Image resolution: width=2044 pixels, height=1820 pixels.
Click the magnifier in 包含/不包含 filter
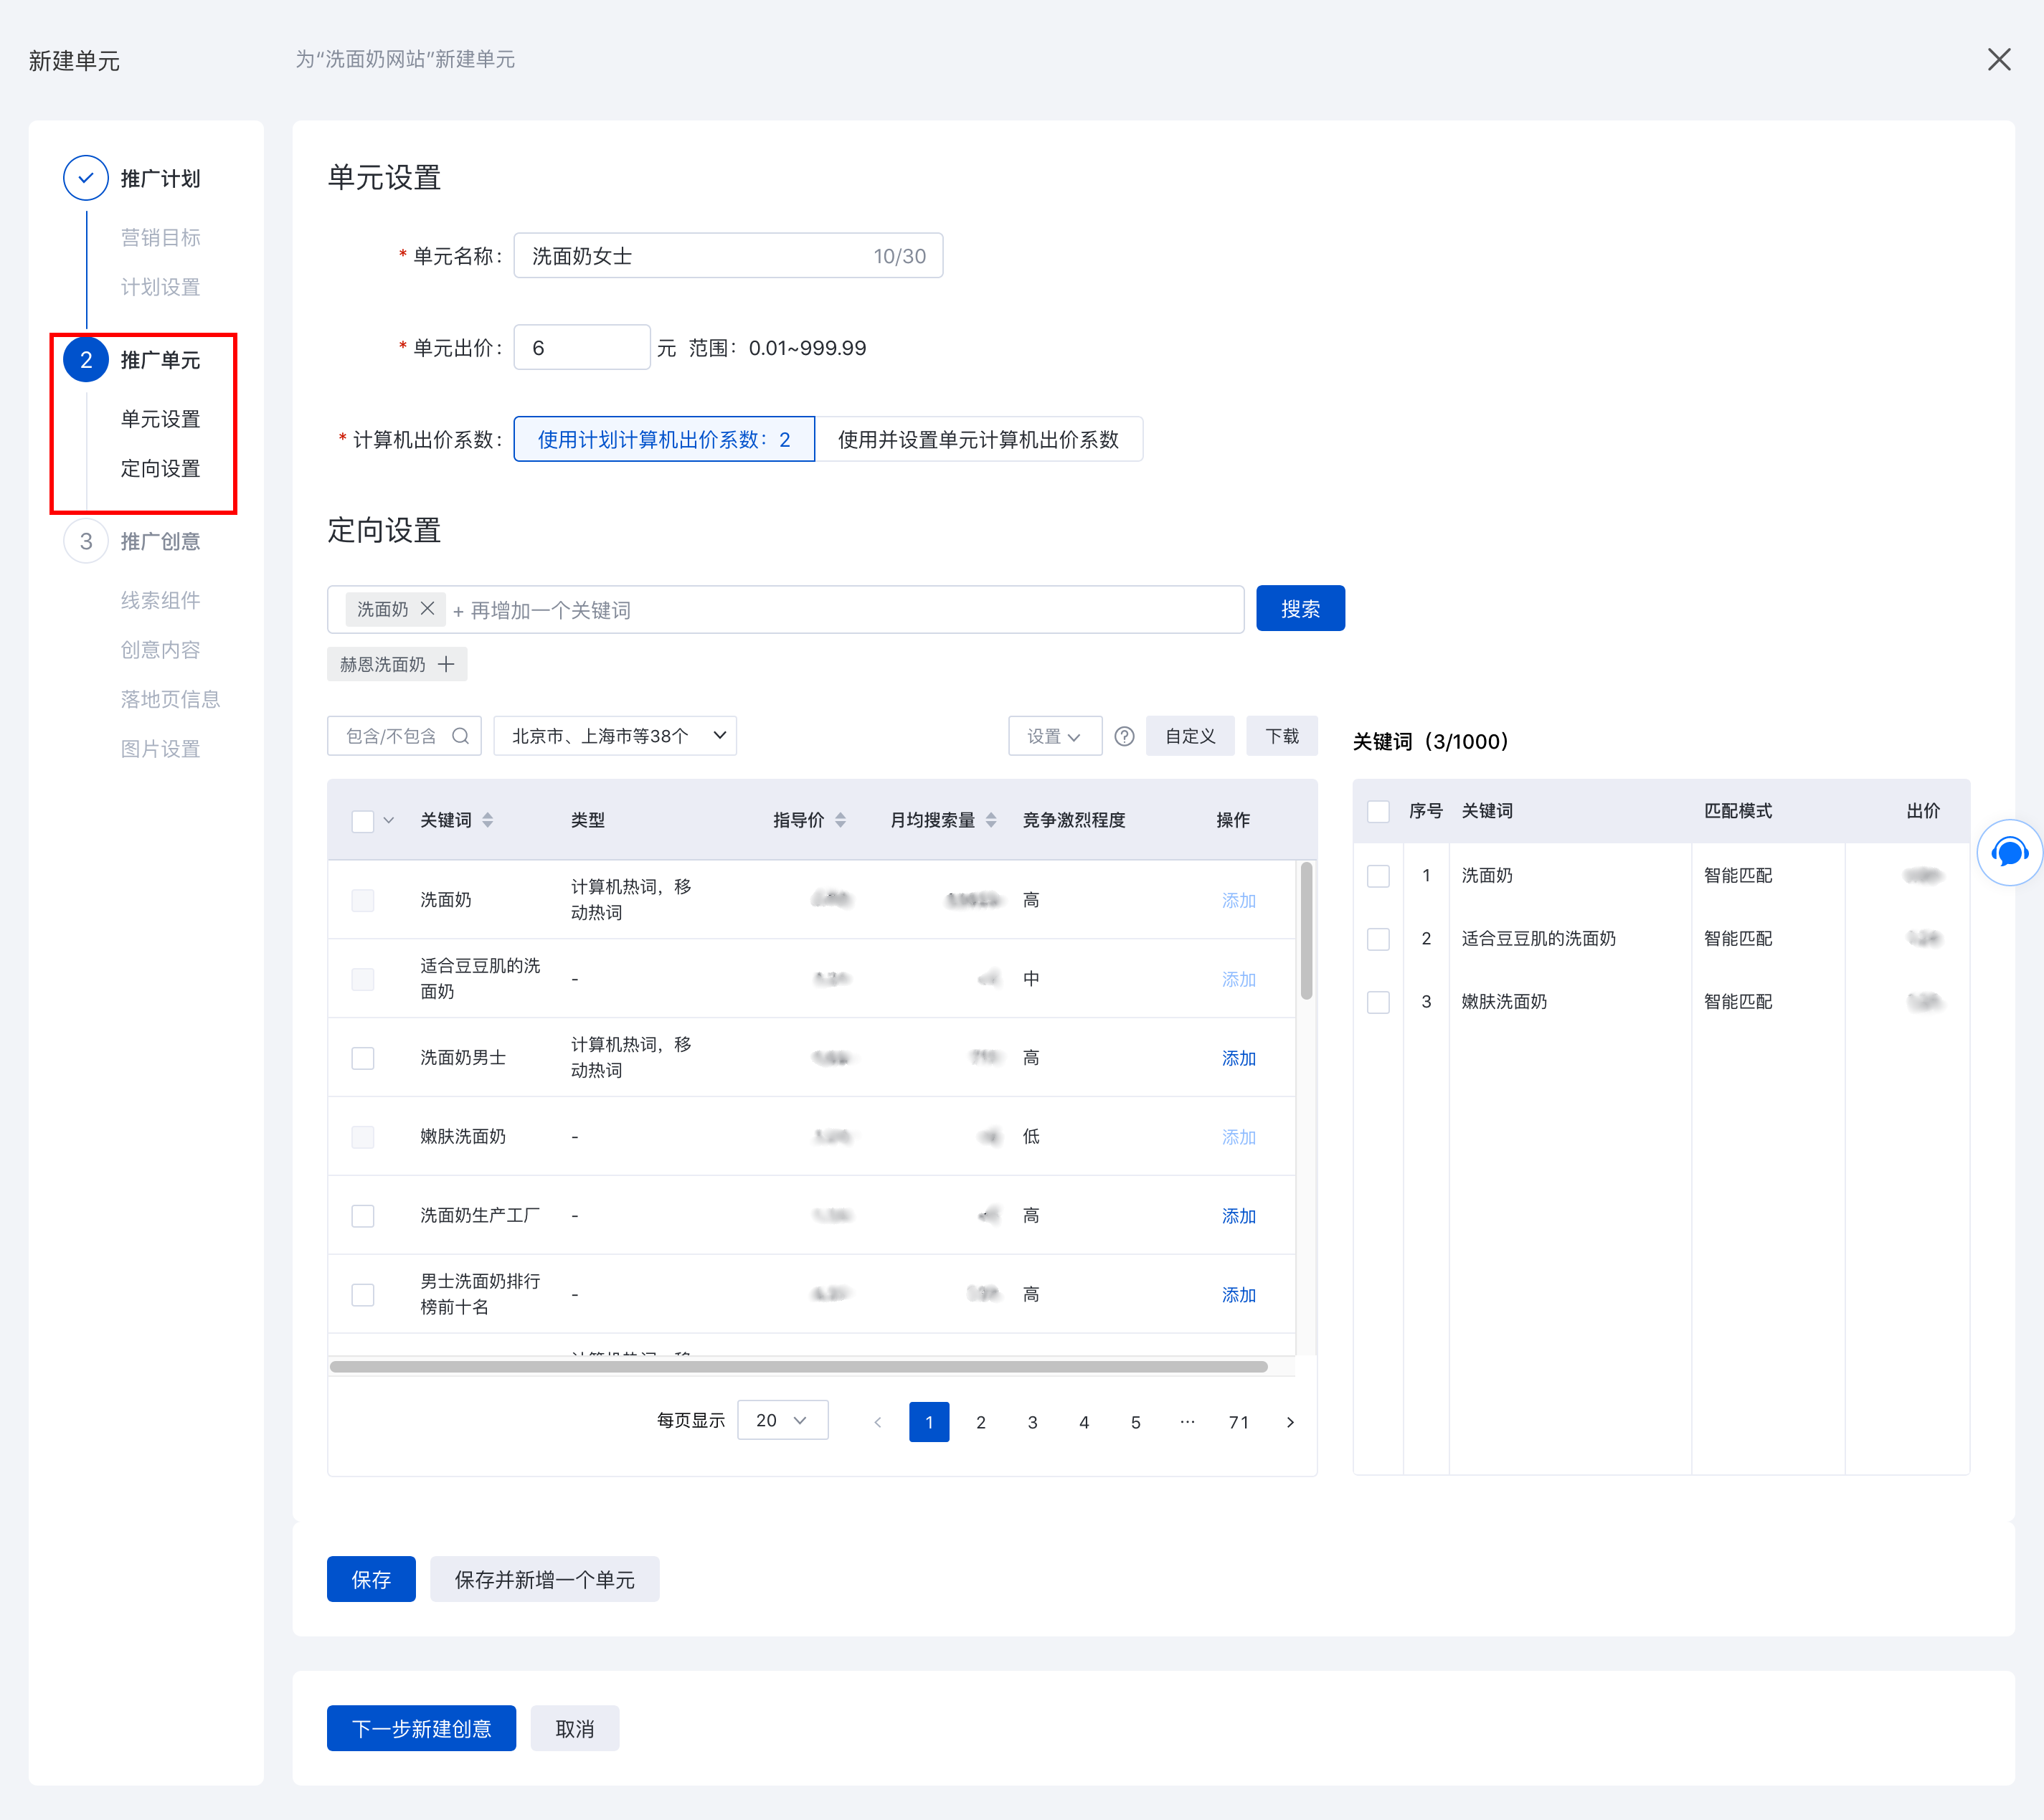point(460,736)
